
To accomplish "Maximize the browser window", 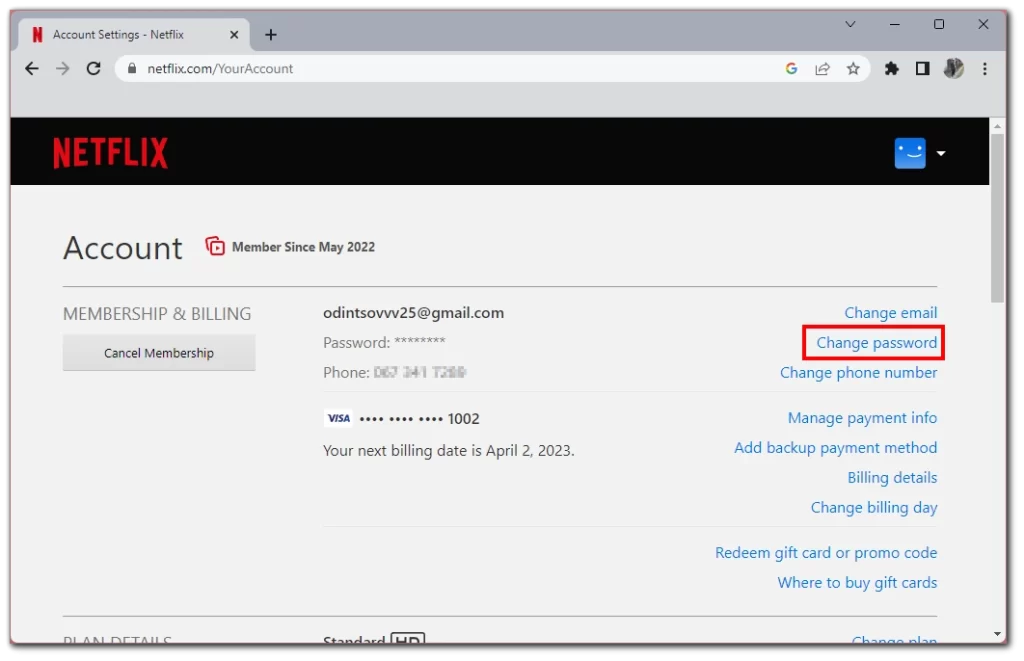I will [938, 24].
